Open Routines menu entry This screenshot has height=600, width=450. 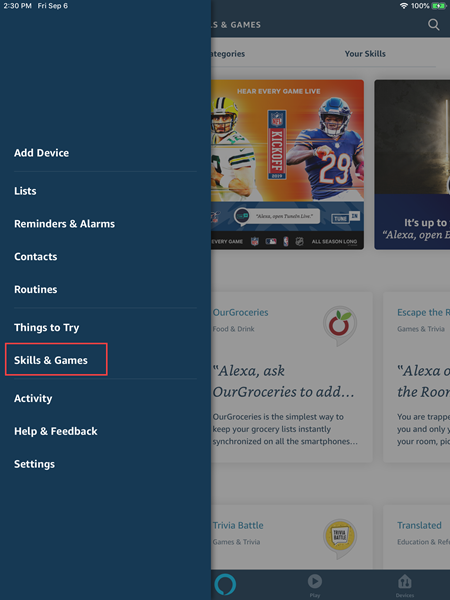36,289
